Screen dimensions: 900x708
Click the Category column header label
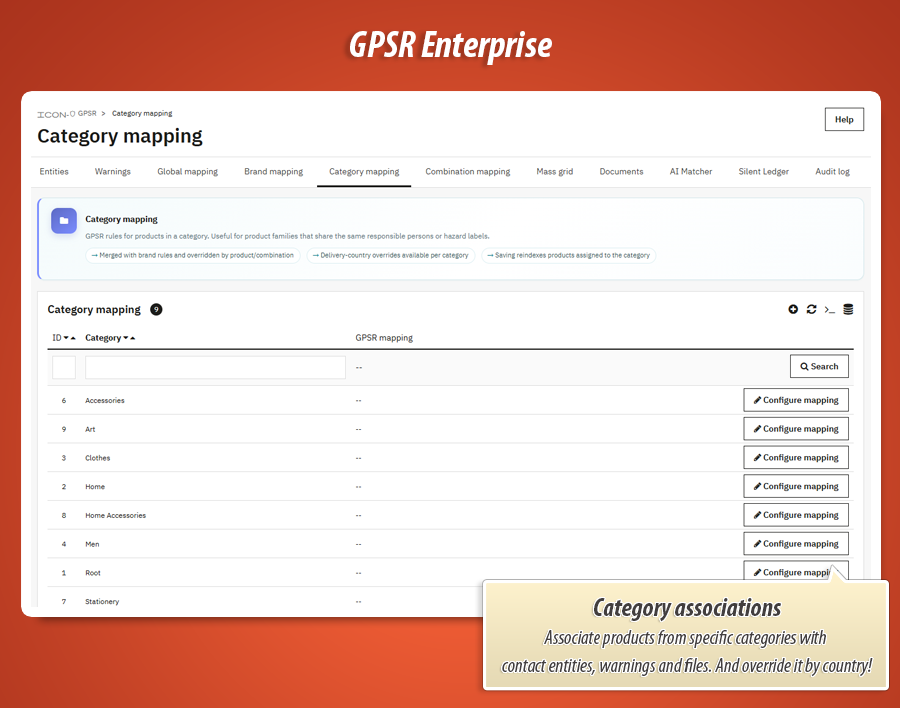[x=103, y=338]
